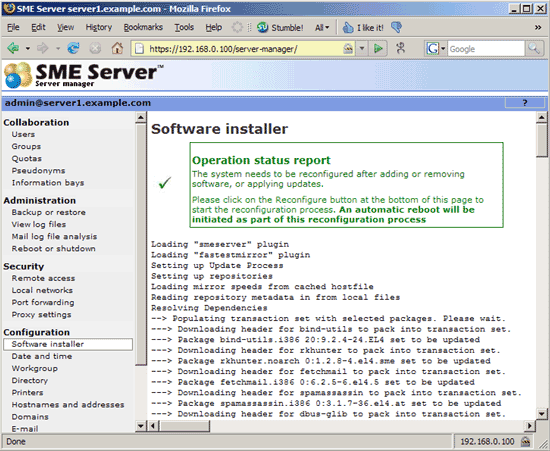The image size is (550, 451).
Task: Open Date and time link
Action: [42, 356]
